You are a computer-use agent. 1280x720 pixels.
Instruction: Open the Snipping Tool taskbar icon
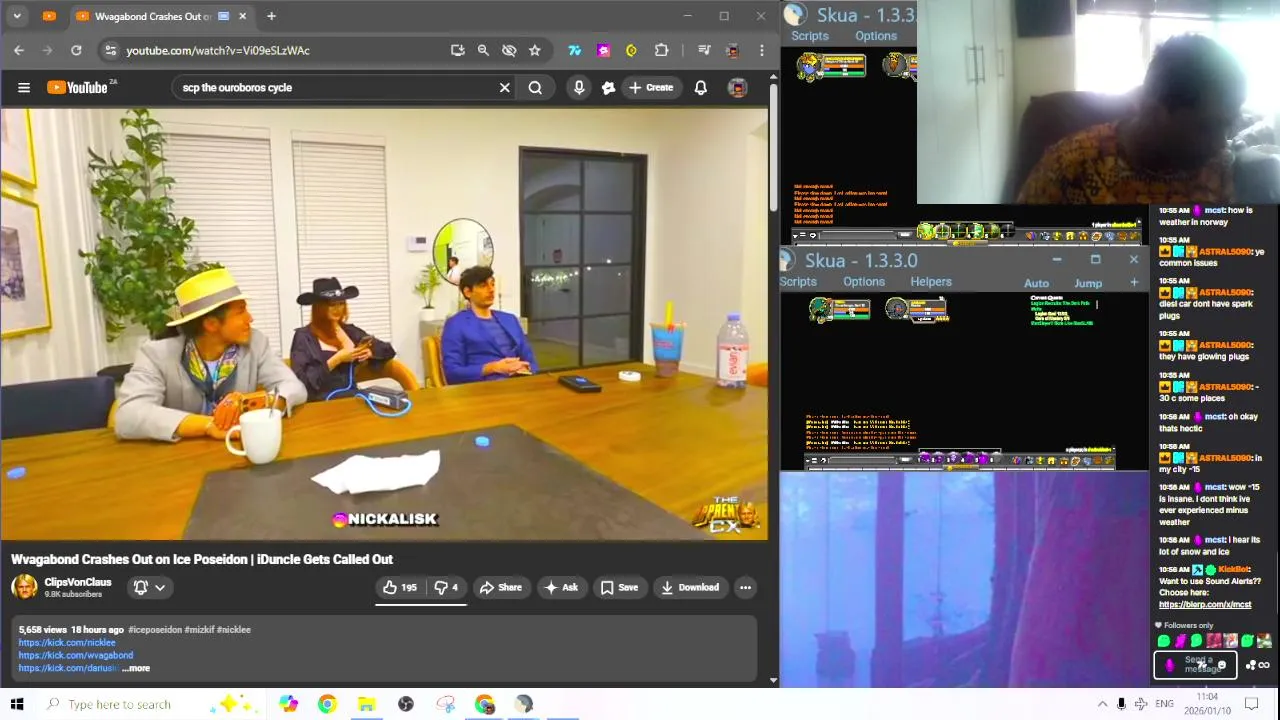pyautogui.click(x=445, y=704)
